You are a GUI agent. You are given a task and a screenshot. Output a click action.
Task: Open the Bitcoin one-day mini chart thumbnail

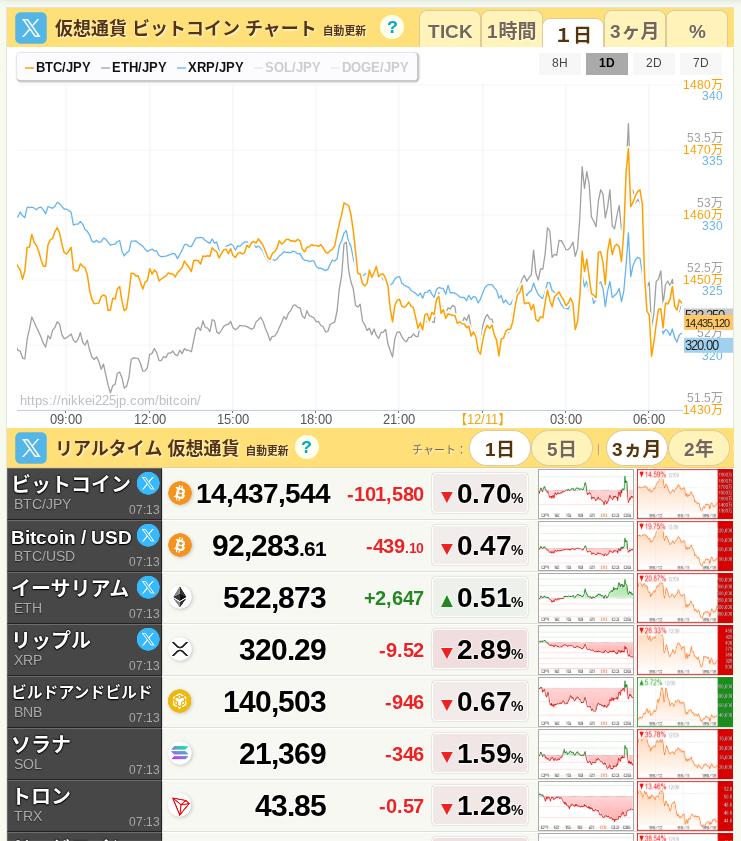pos(586,494)
